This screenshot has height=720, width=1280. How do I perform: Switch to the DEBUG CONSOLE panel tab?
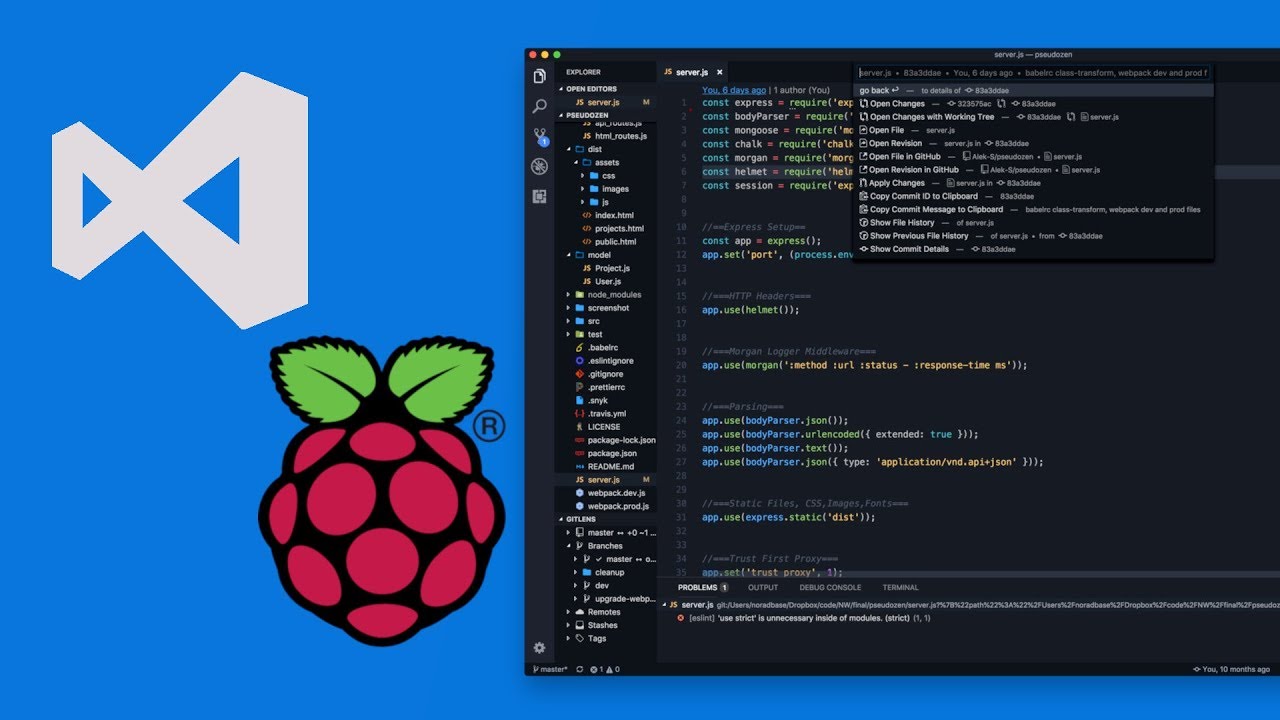coord(830,587)
